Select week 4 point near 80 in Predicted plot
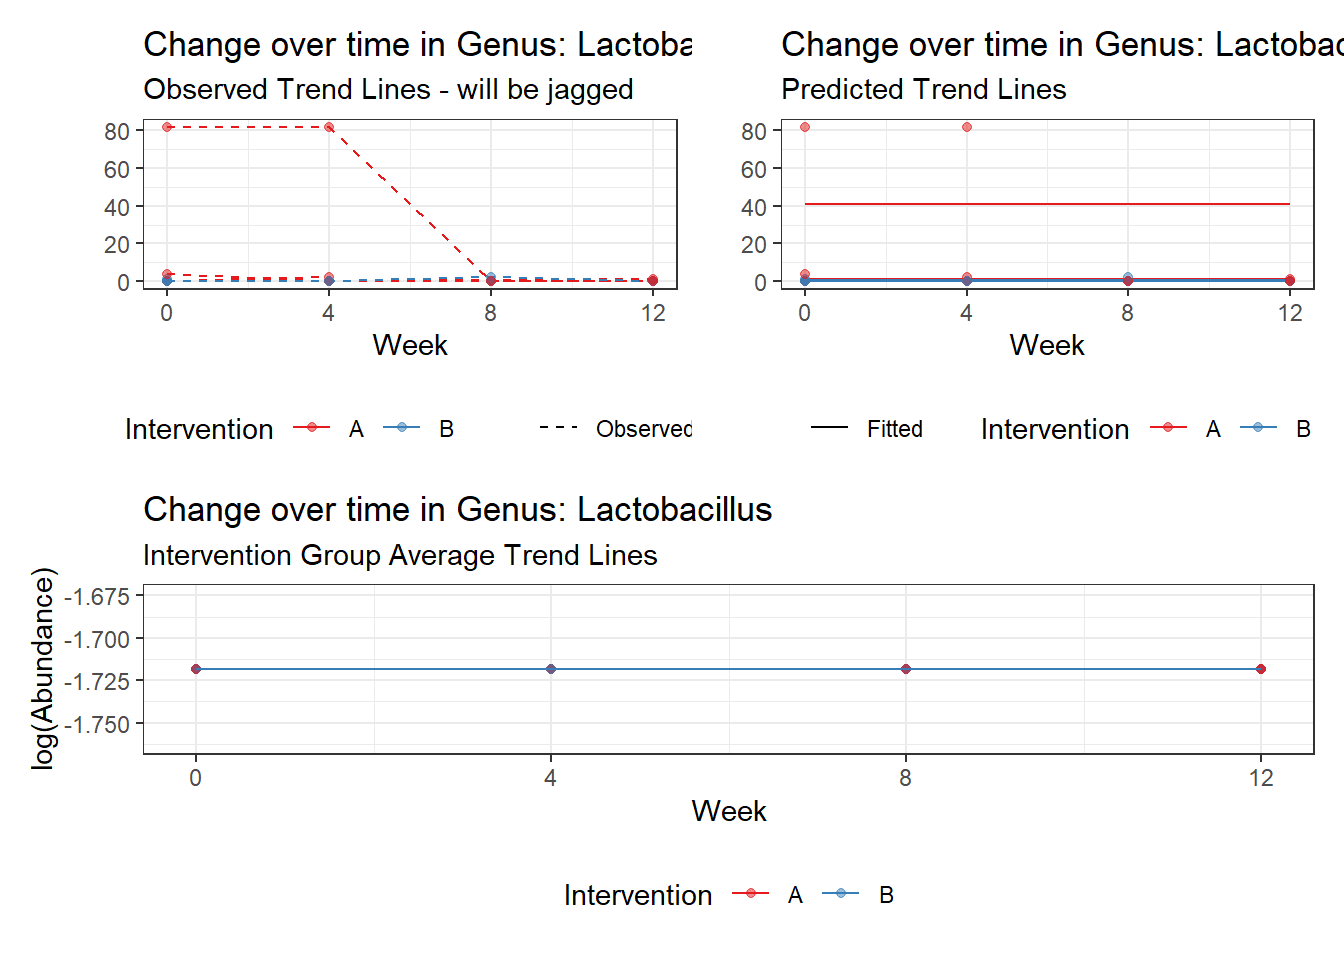Image resolution: width=1344 pixels, height=960 pixels. pyautogui.click(x=967, y=127)
